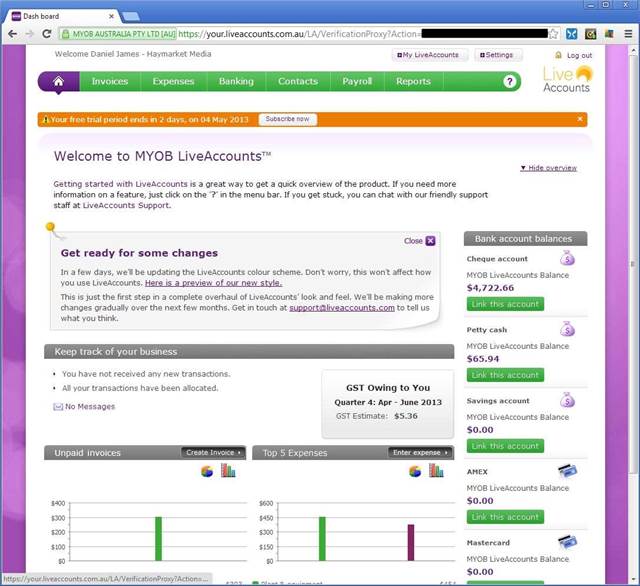Open the new style preview link
This screenshot has height=586, width=640.
213,283
